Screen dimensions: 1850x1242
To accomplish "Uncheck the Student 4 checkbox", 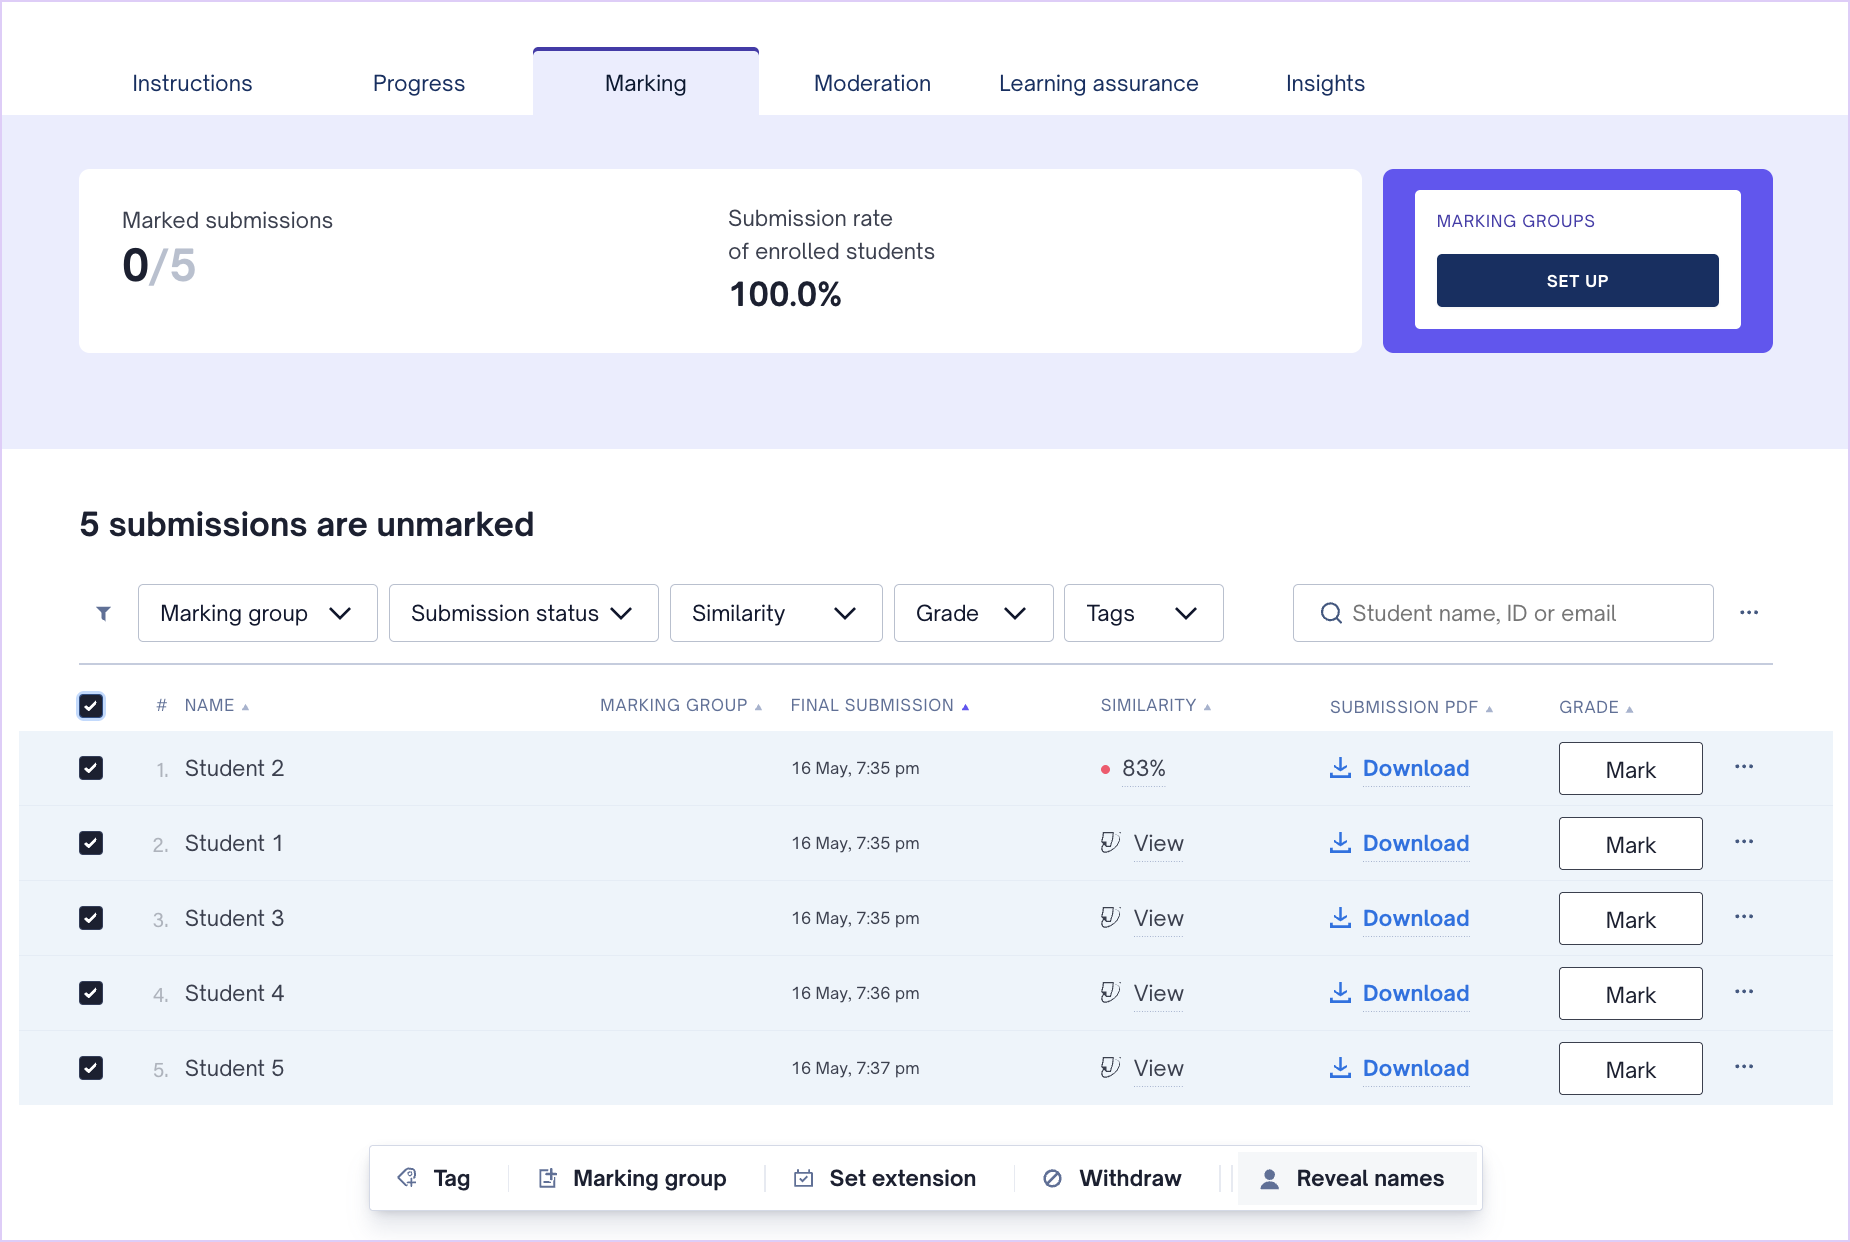I will [x=91, y=993].
